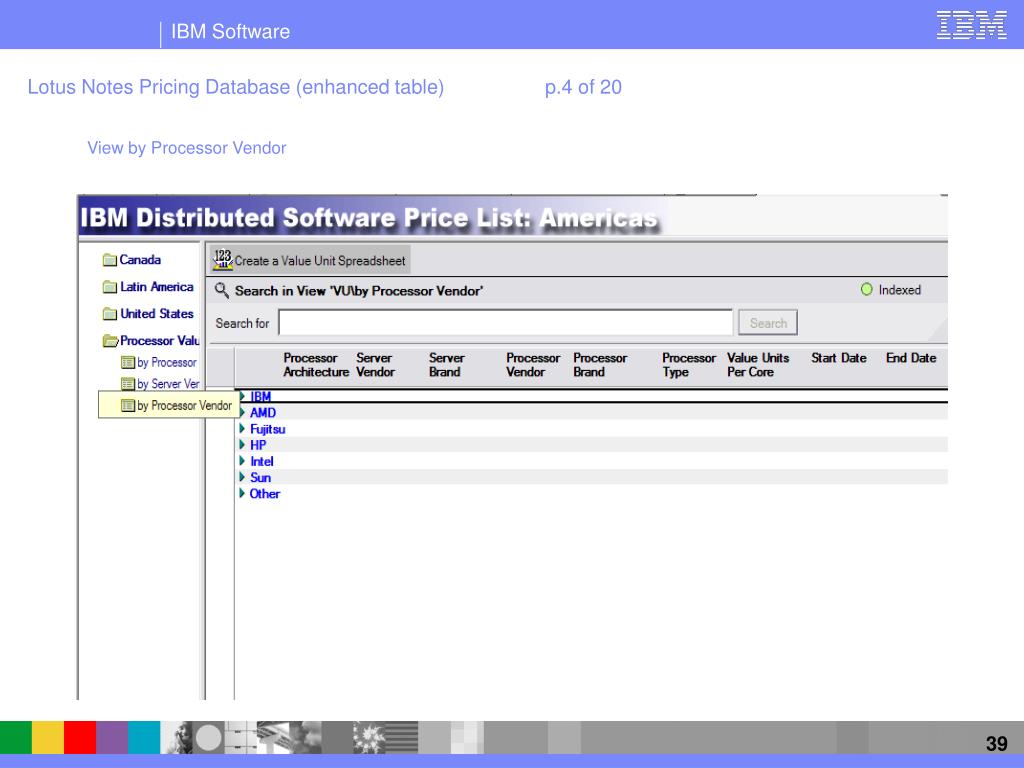This screenshot has width=1024, height=768.
Task: Click the IBM Software header text
Action: point(231,31)
